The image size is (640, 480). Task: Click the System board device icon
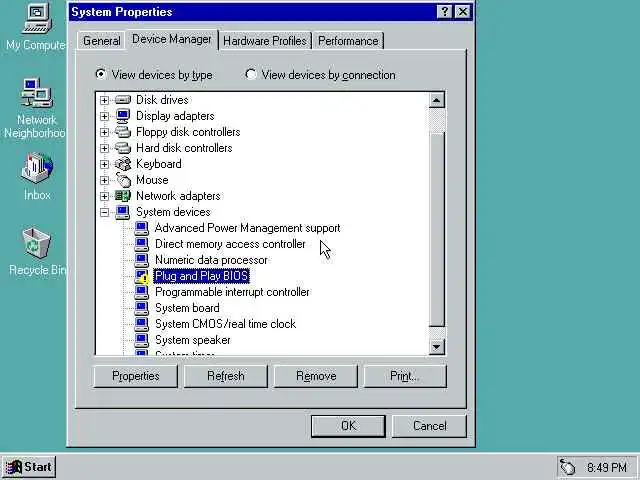click(142, 308)
